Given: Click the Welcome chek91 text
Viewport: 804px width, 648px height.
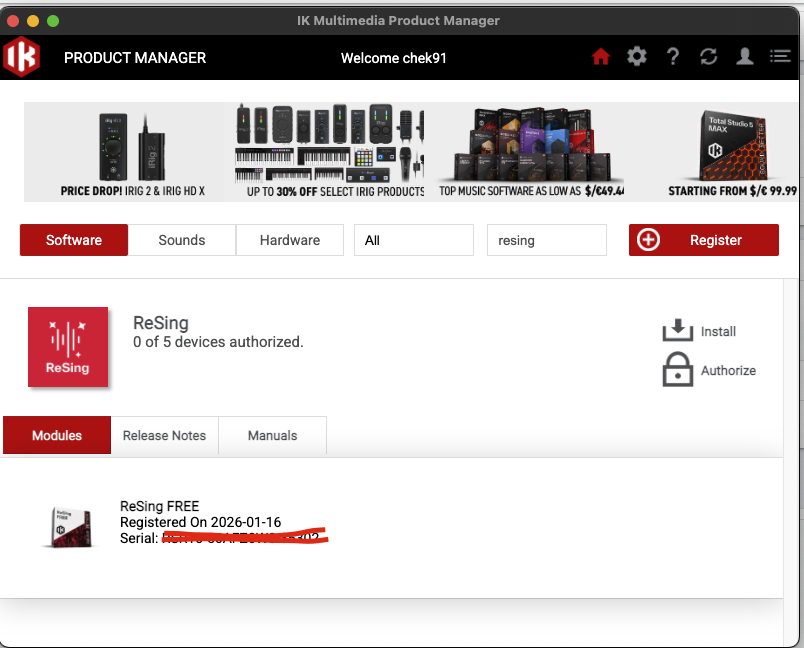Looking at the screenshot, I should 393,58.
